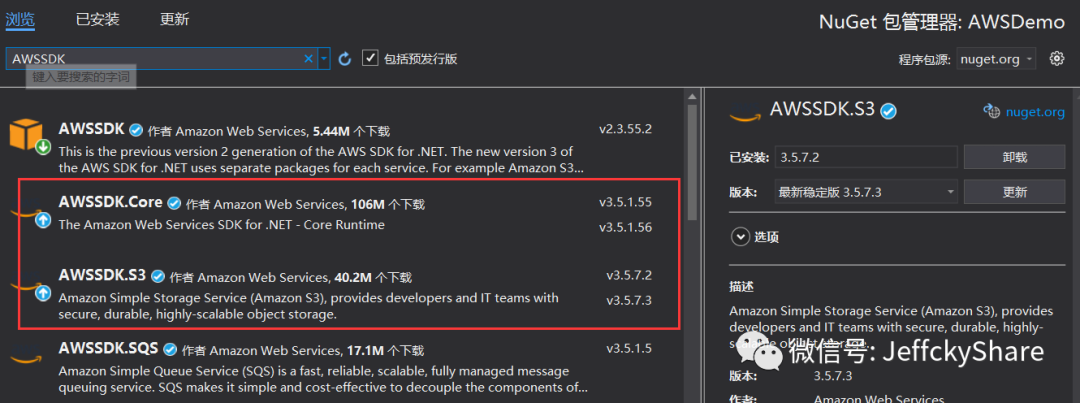Viewport: 1080px width, 403px height.
Task: Click verified badge beside AWSSDK.S3 in list
Action: [x=158, y=276]
